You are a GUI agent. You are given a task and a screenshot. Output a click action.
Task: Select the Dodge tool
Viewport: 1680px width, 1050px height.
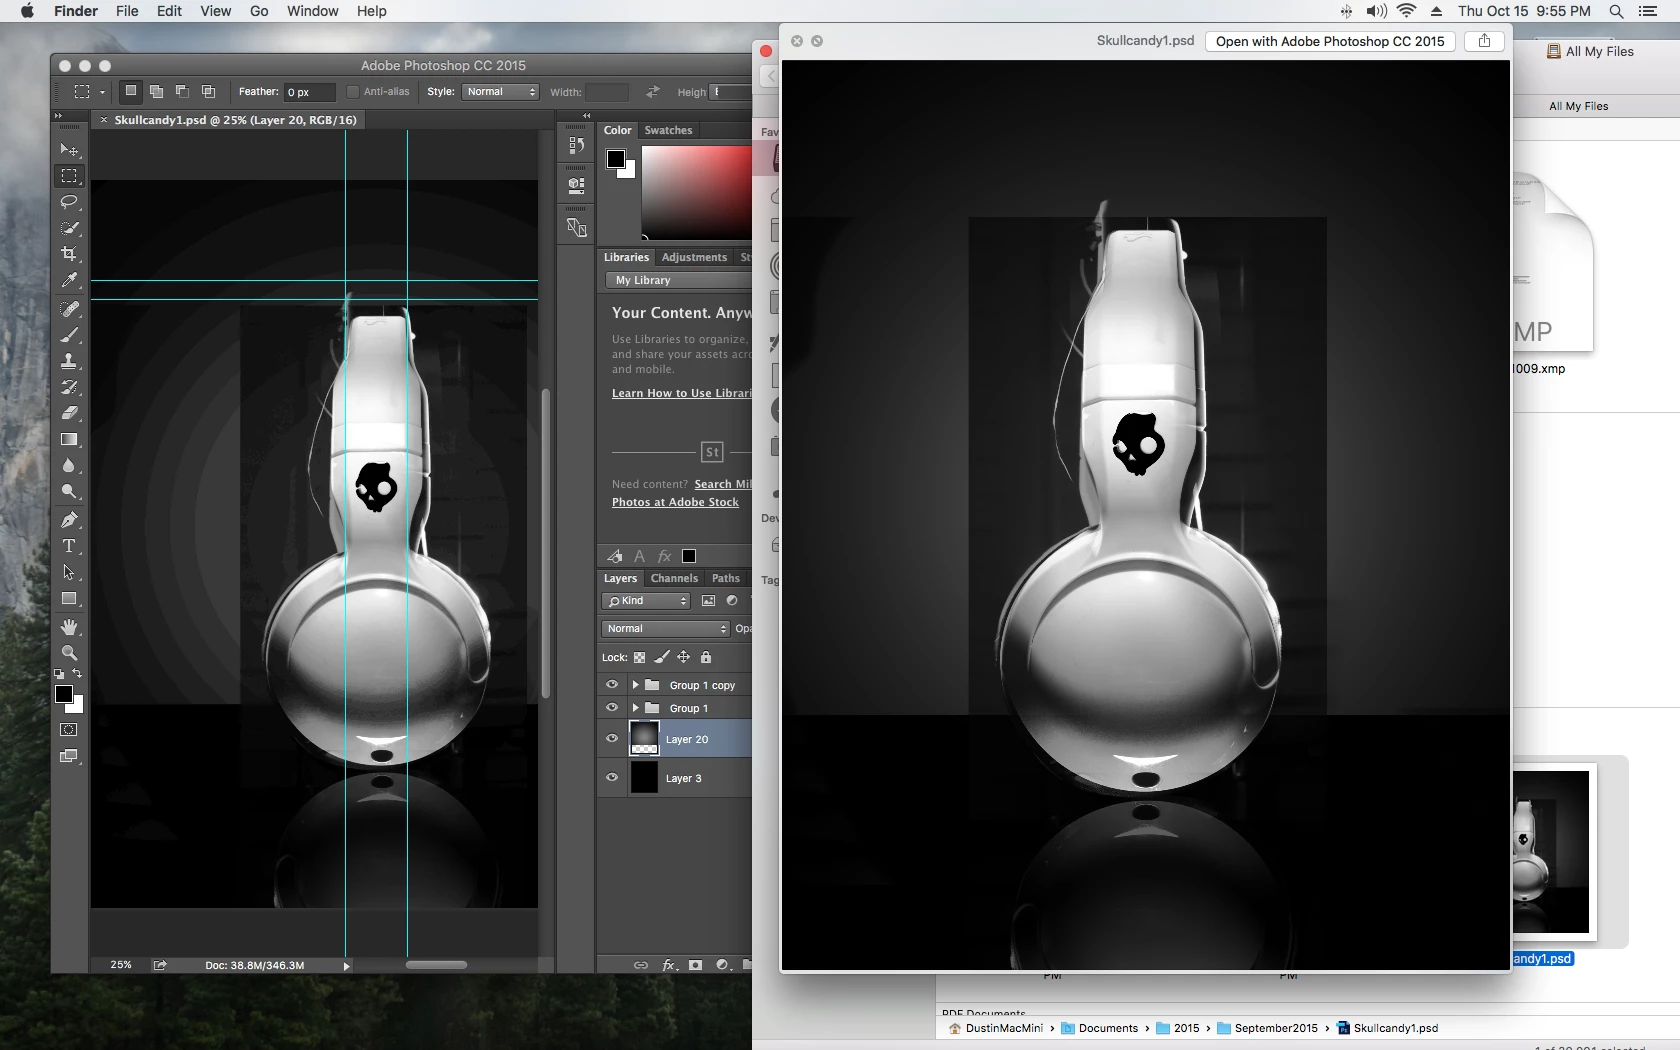coord(69,491)
